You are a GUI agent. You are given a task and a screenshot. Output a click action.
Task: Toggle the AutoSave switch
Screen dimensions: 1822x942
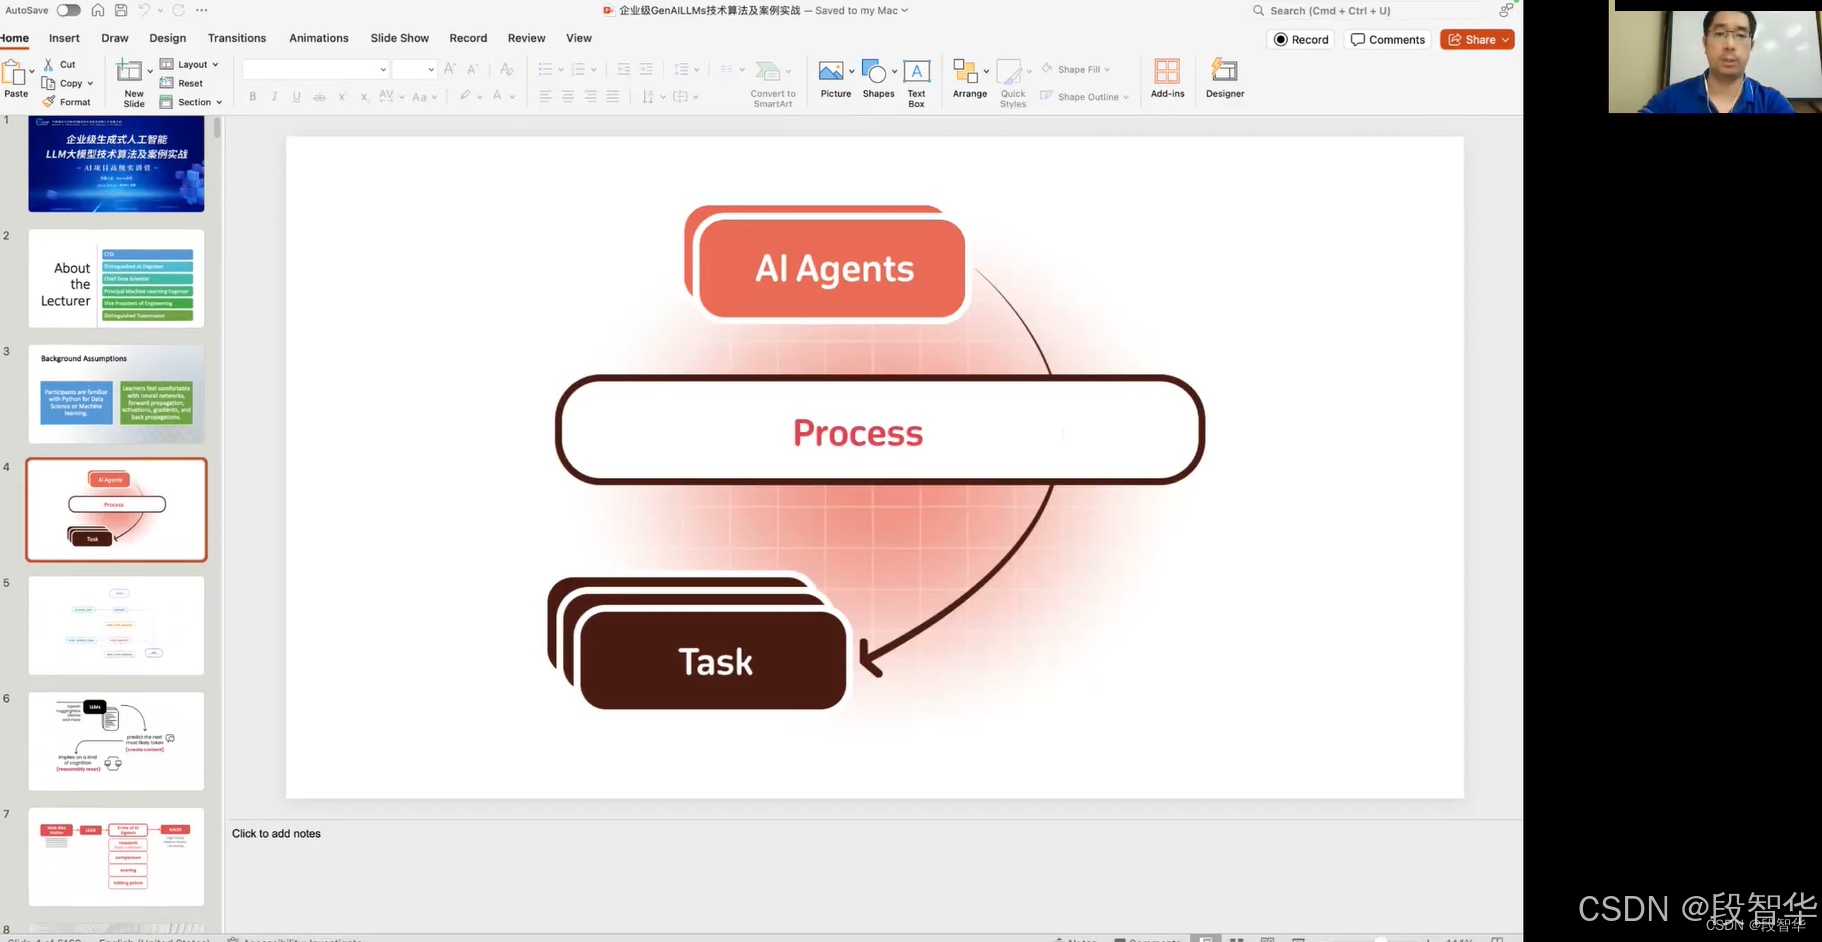pos(68,10)
